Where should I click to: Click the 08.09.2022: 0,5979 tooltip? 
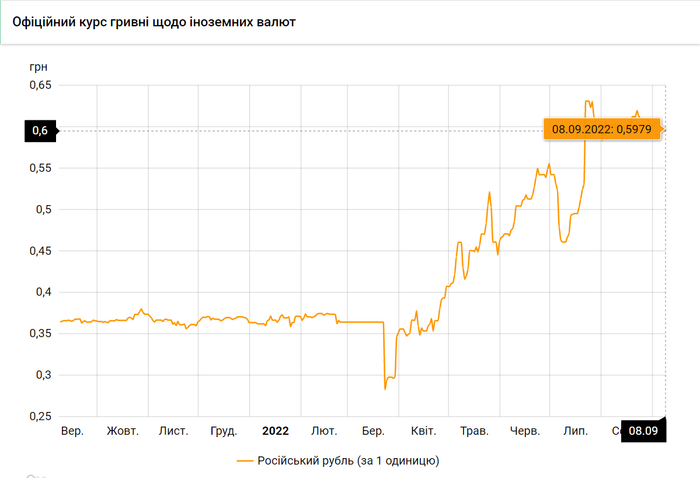(x=600, y=129)
